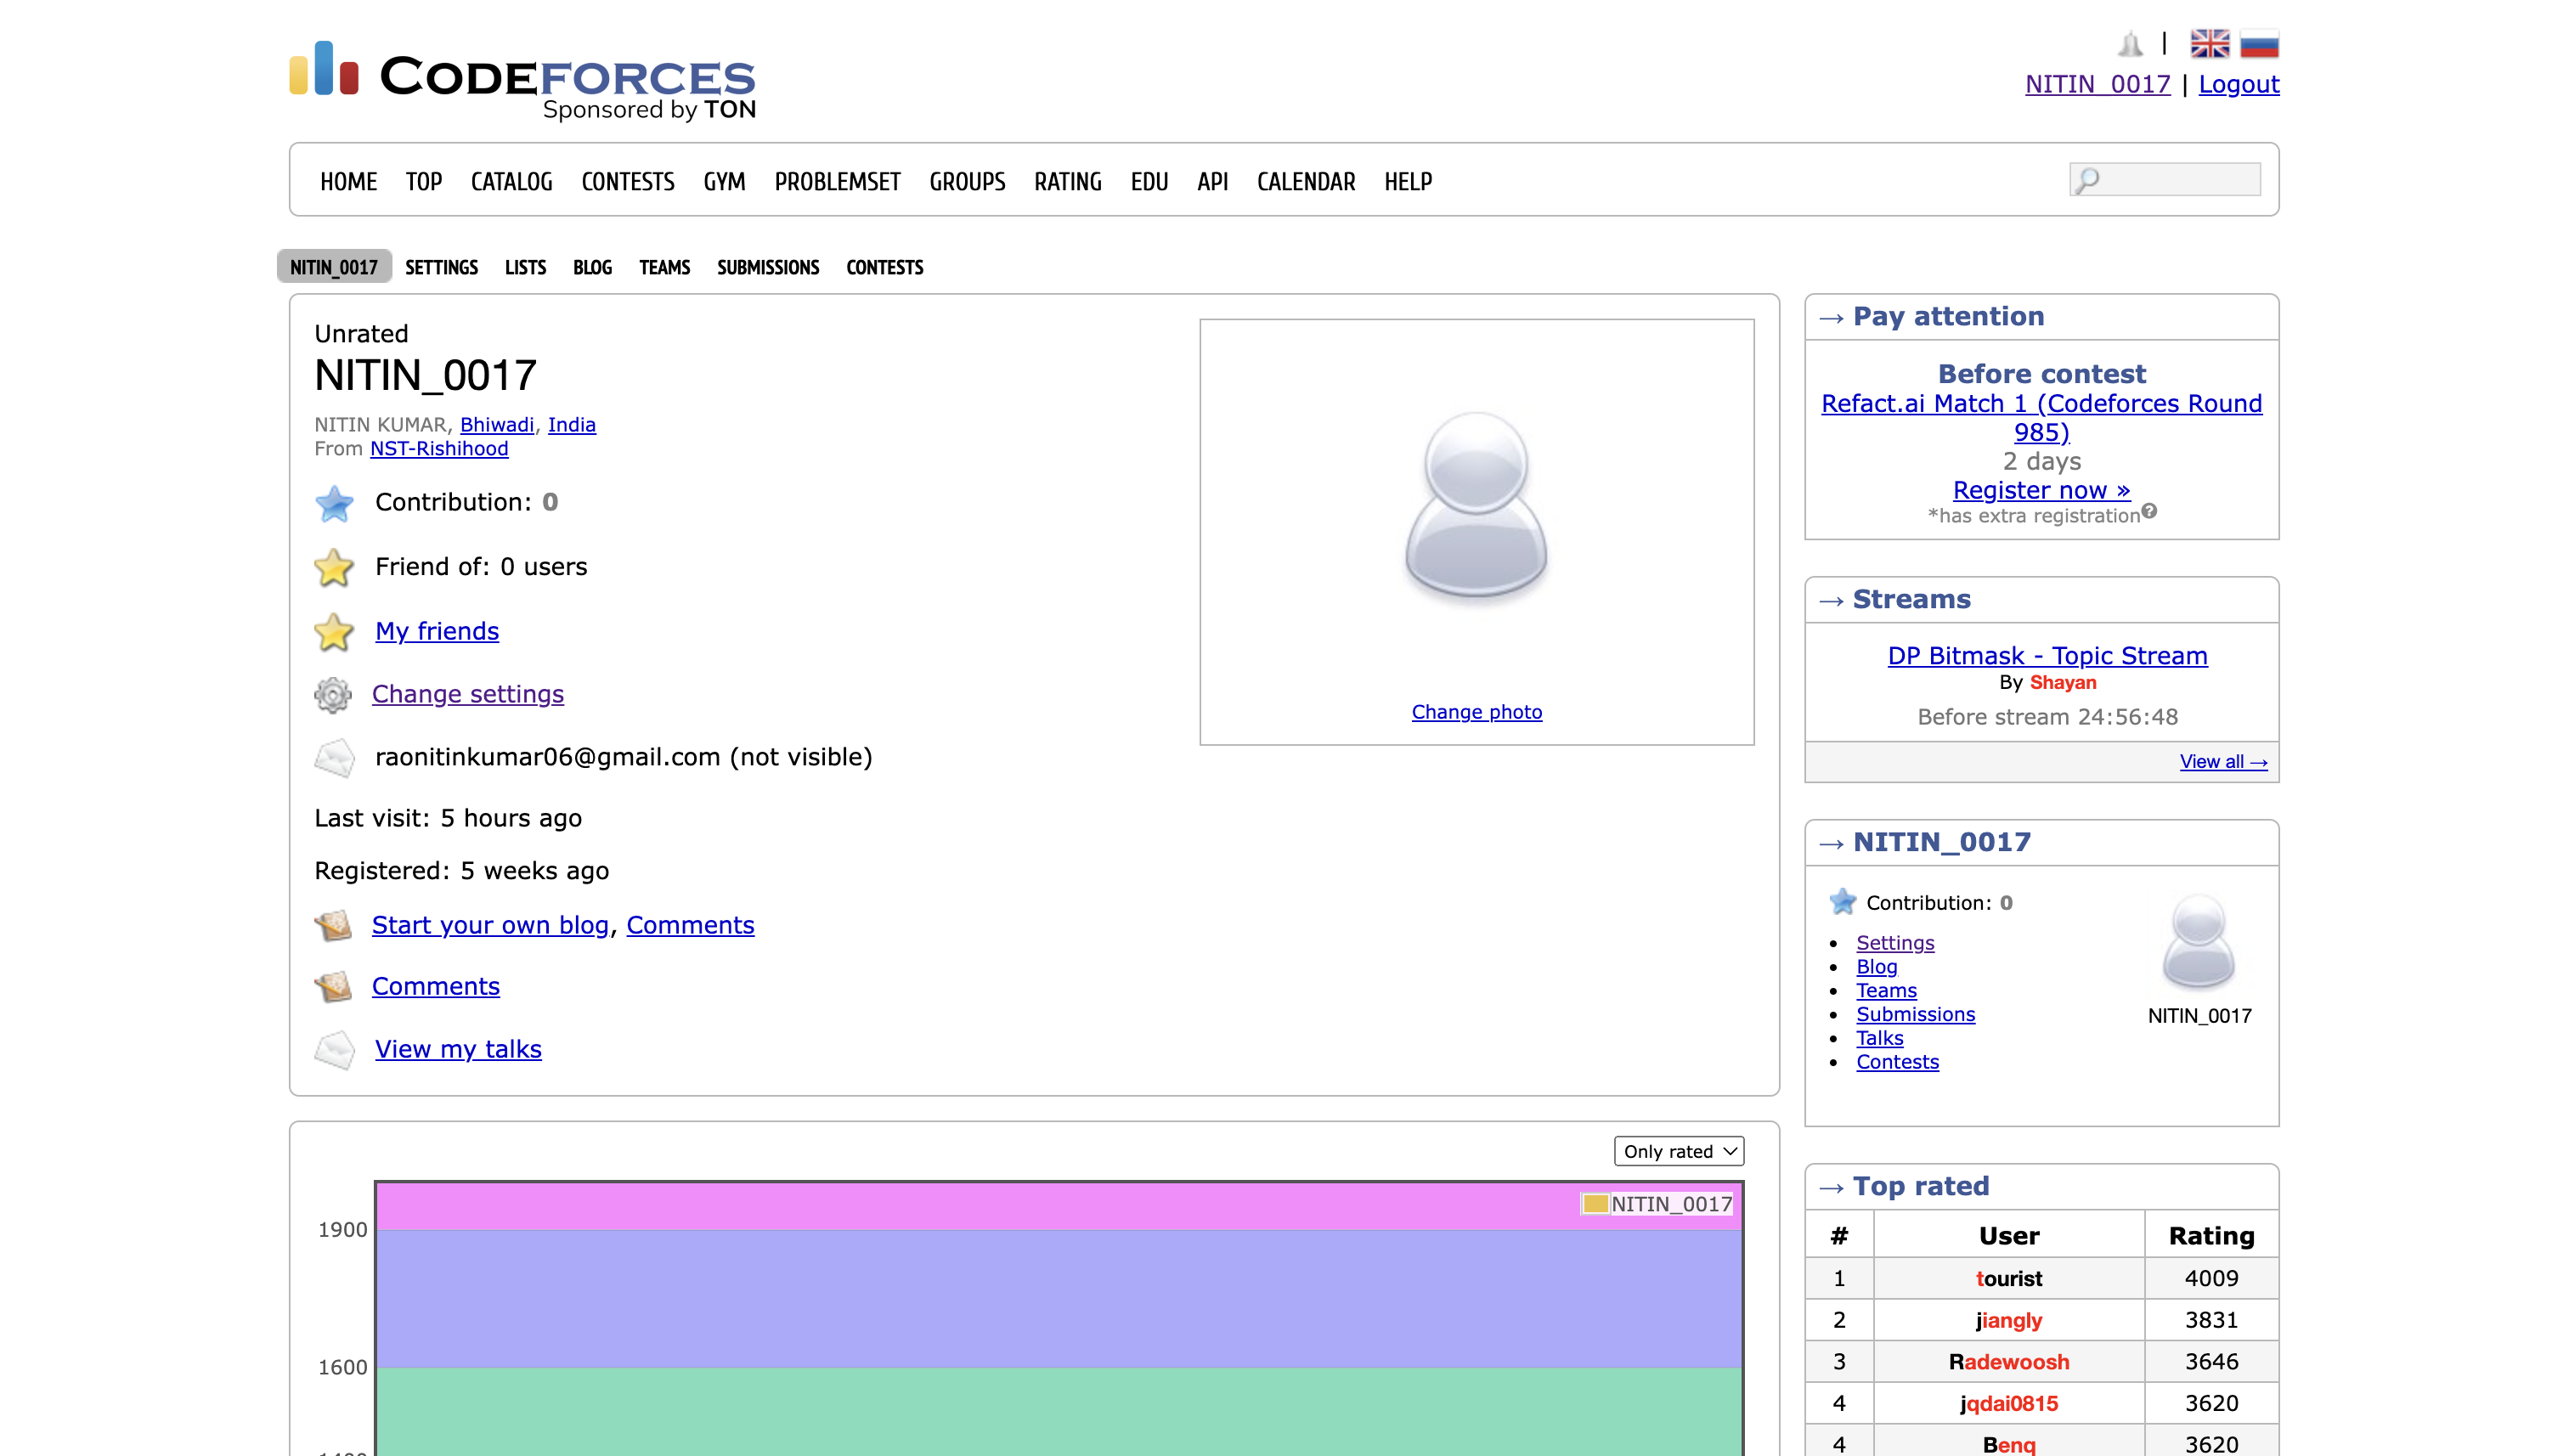Click the Register now link
Screen dimensions: 2569x1456
coord(2041,490)
